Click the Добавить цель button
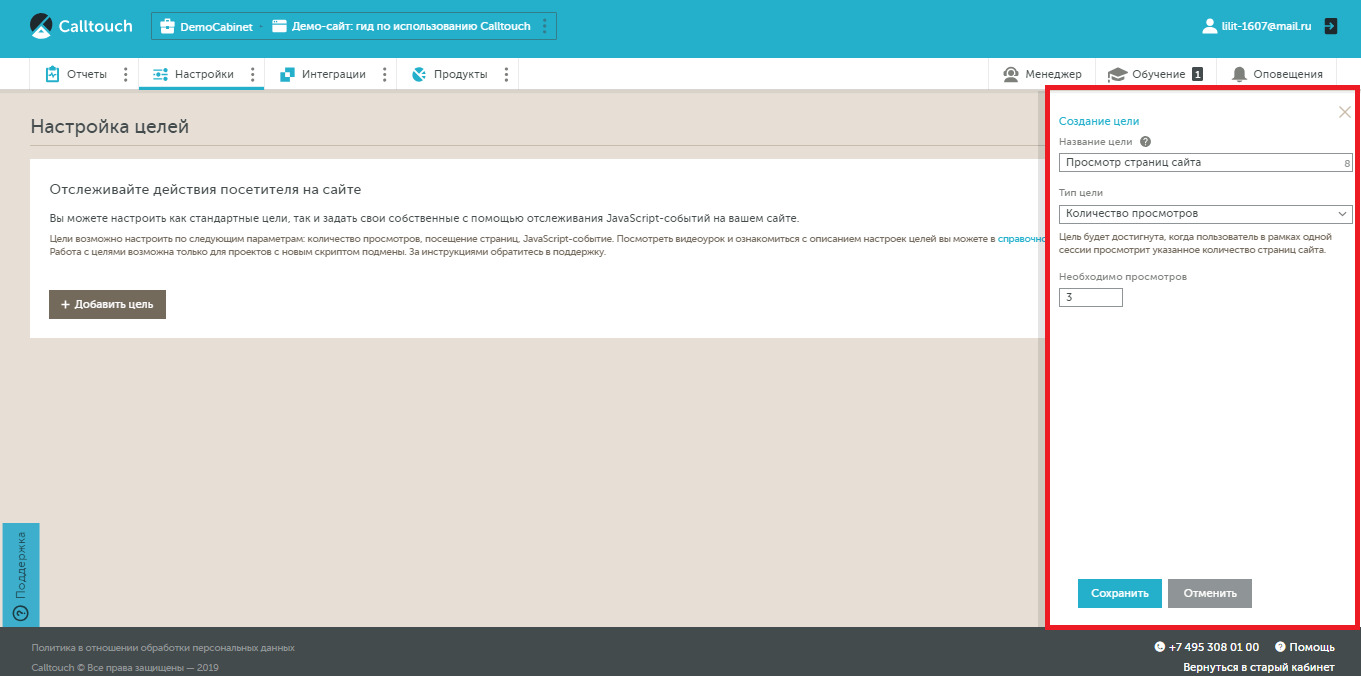 coord(107,304)
